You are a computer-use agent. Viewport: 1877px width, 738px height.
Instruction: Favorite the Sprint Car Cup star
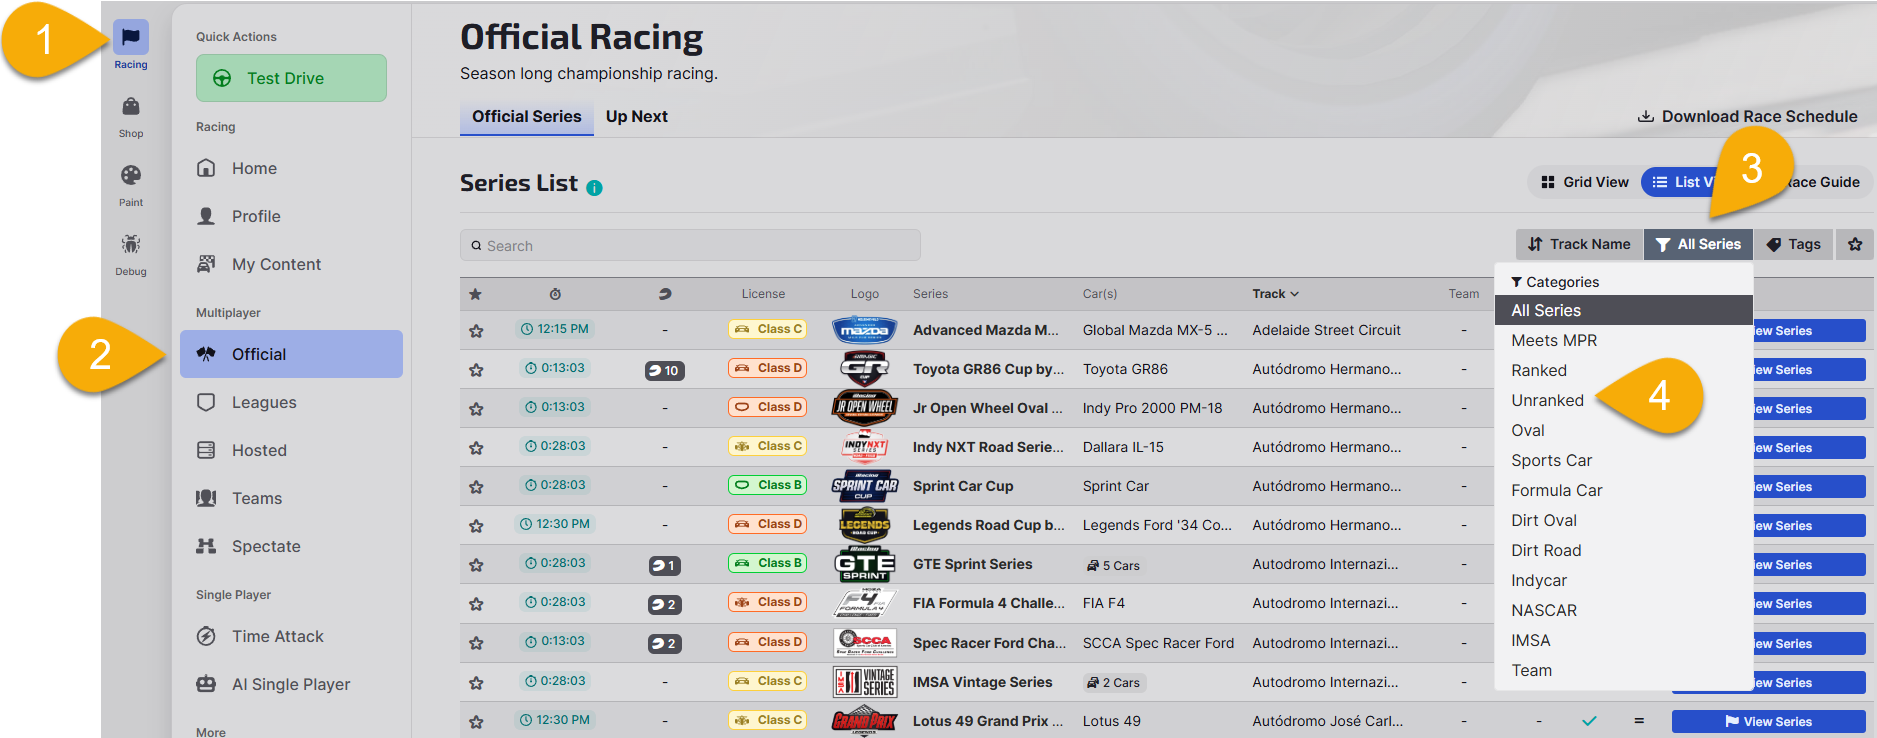[476, 486]
